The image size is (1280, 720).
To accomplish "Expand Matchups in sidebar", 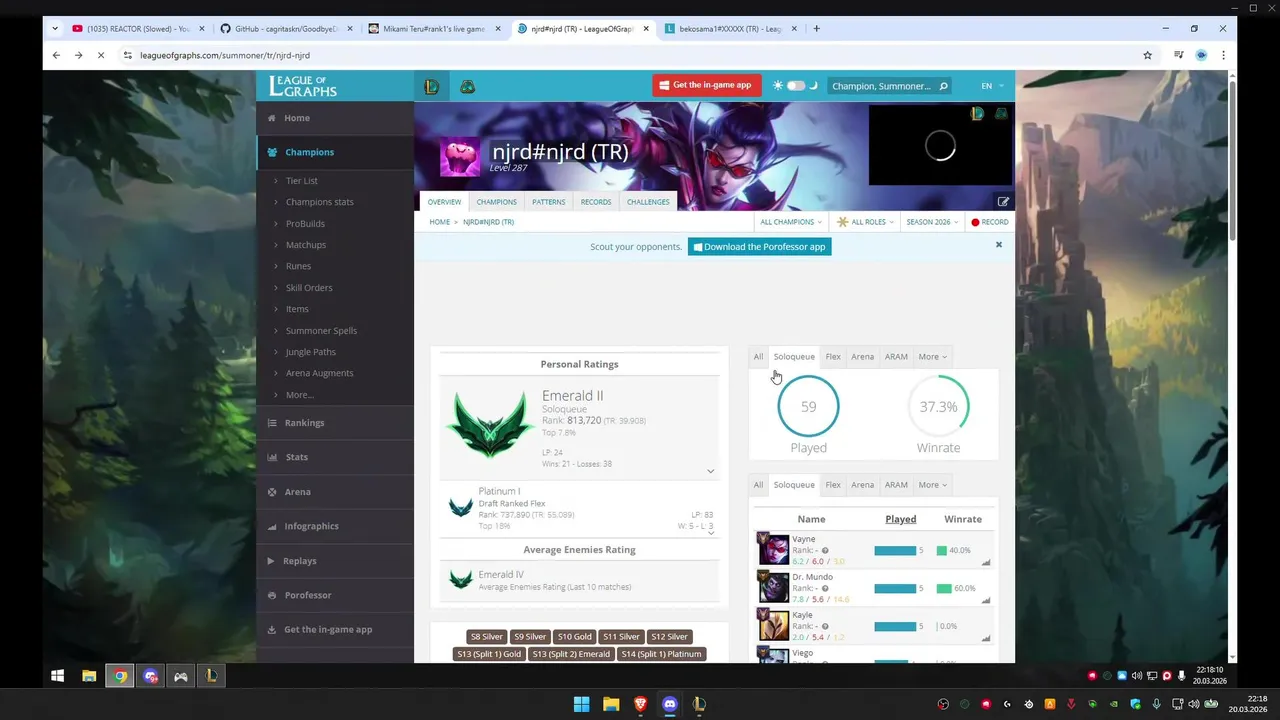I will tap(306, 245).
